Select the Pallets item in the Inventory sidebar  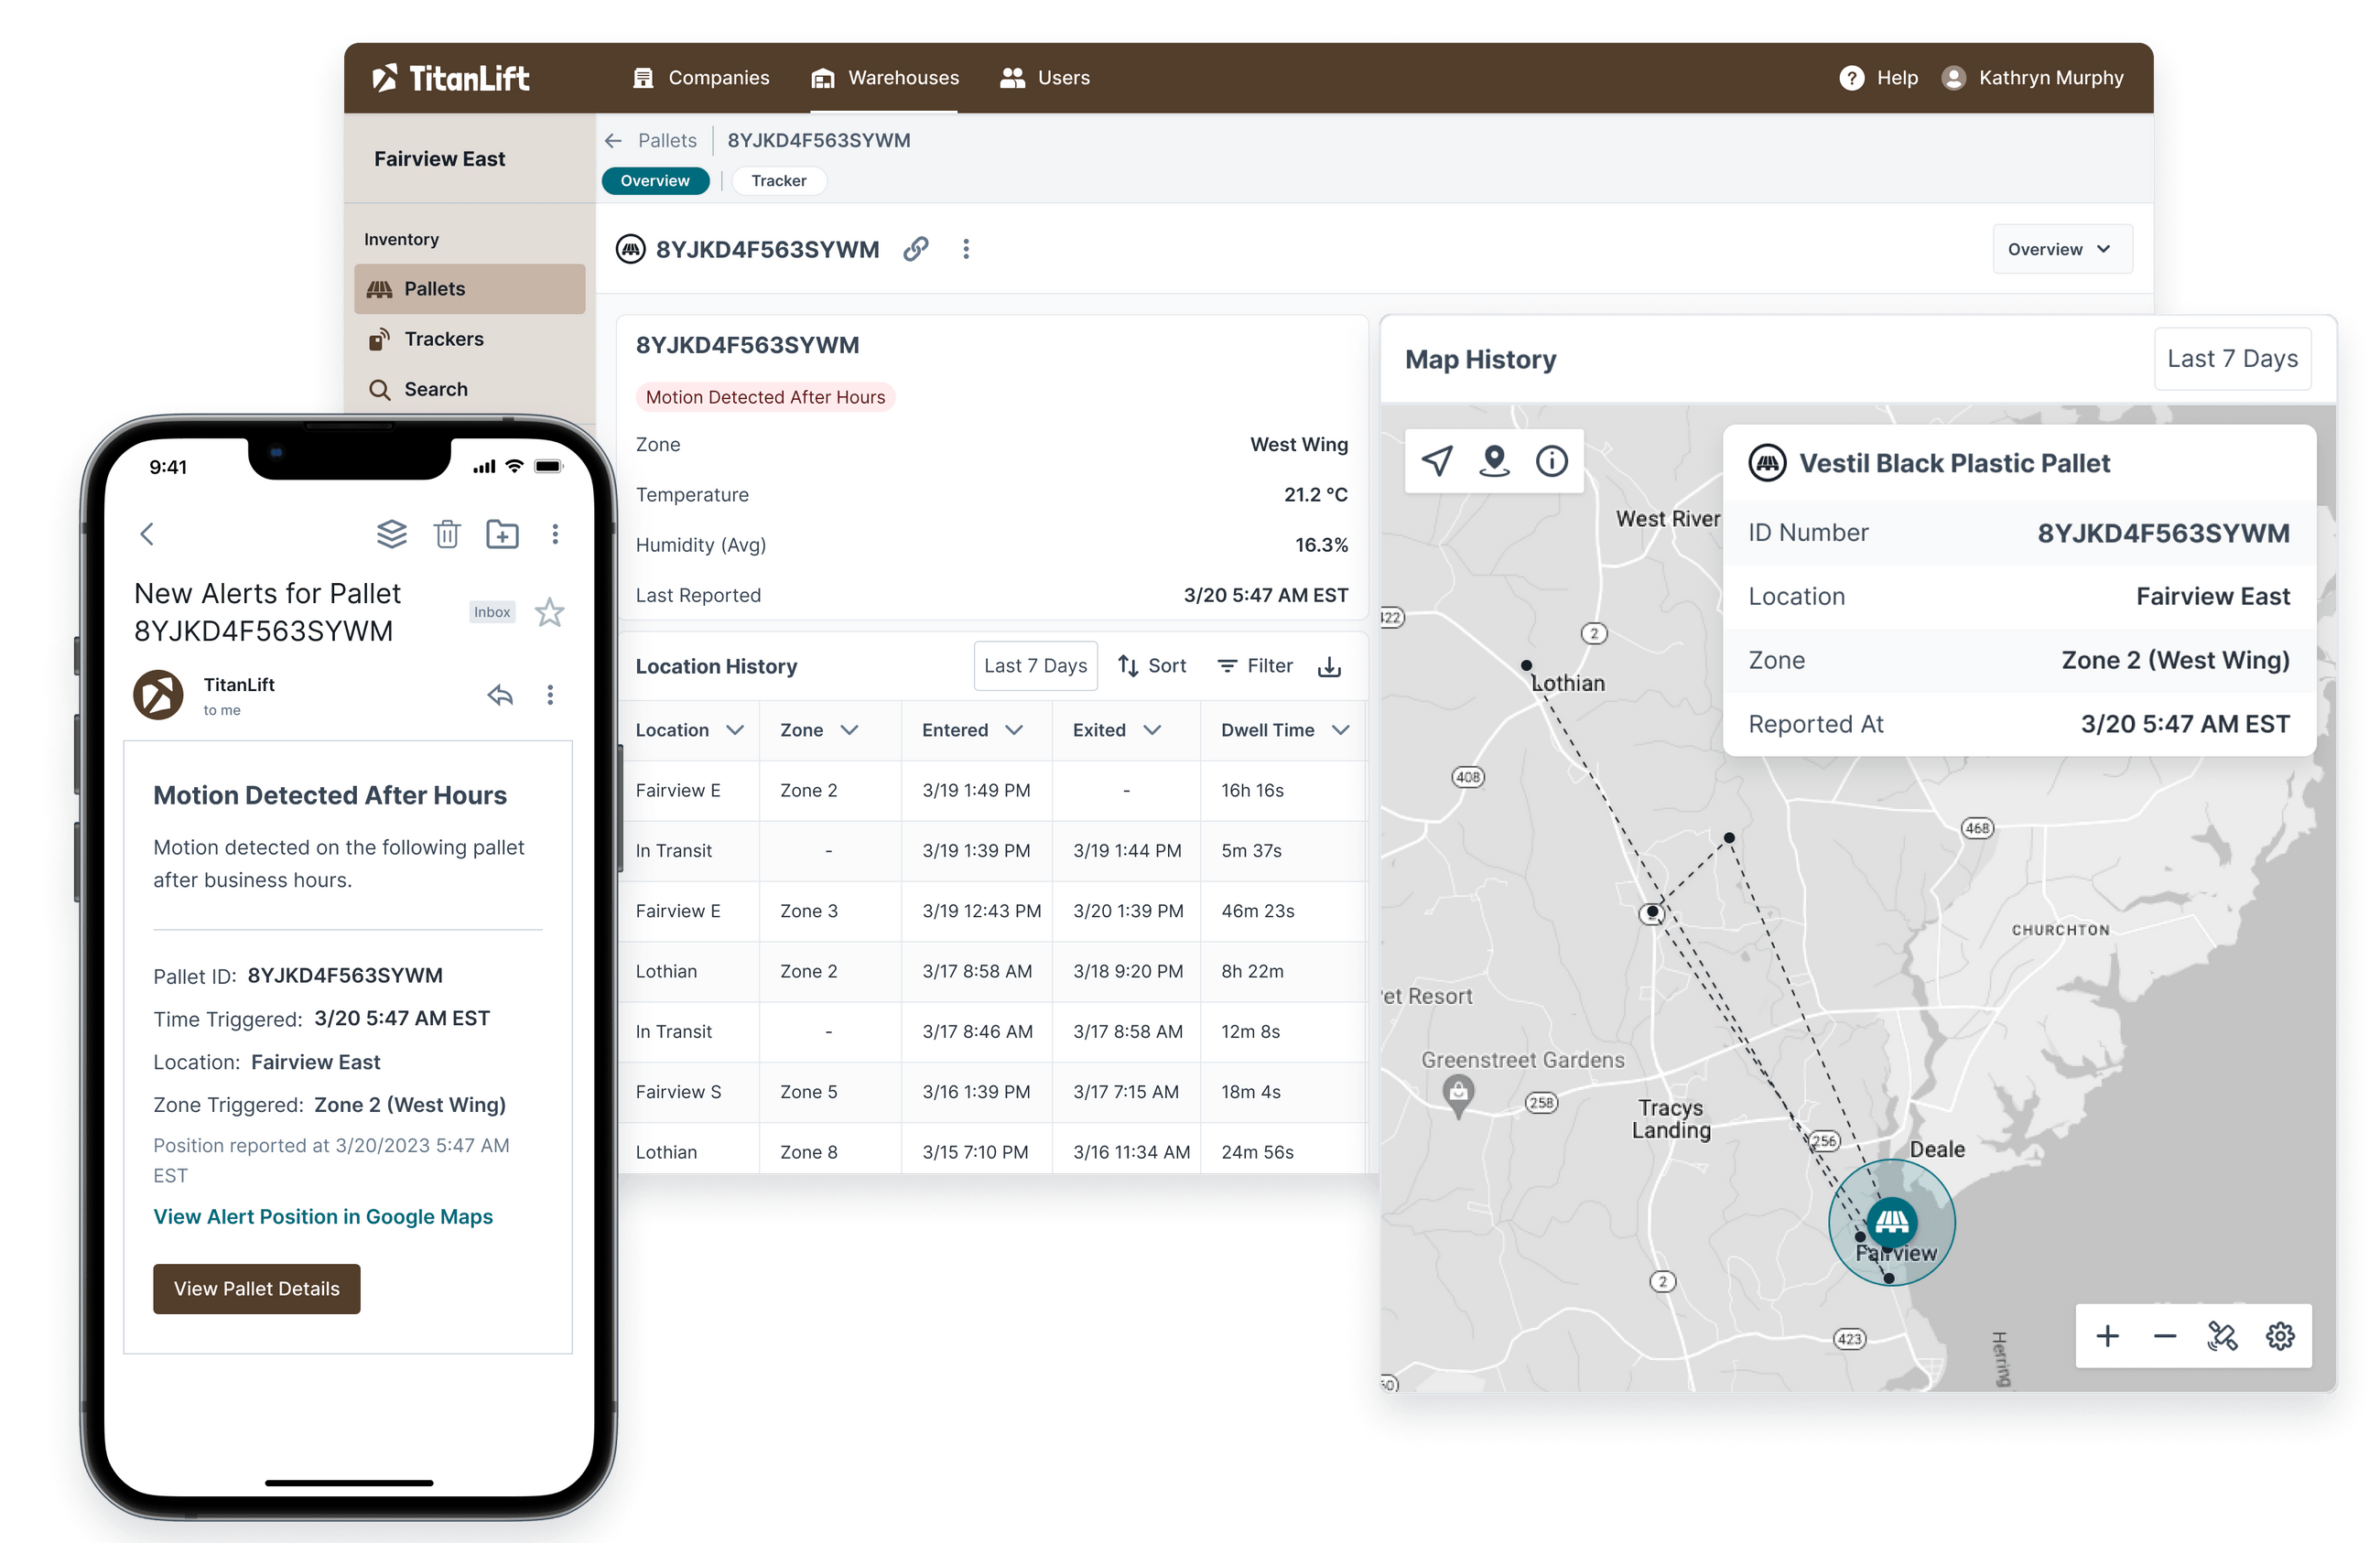434,288
